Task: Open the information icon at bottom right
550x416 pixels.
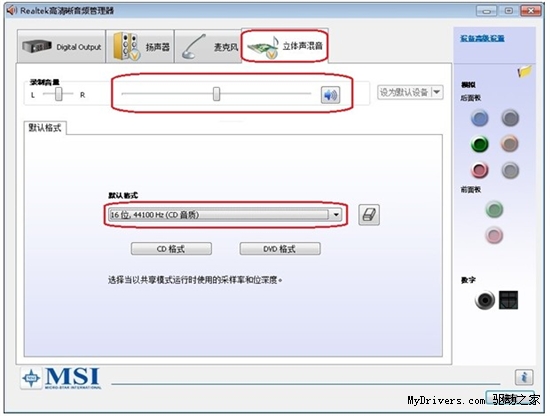Action: click(524, 377)
